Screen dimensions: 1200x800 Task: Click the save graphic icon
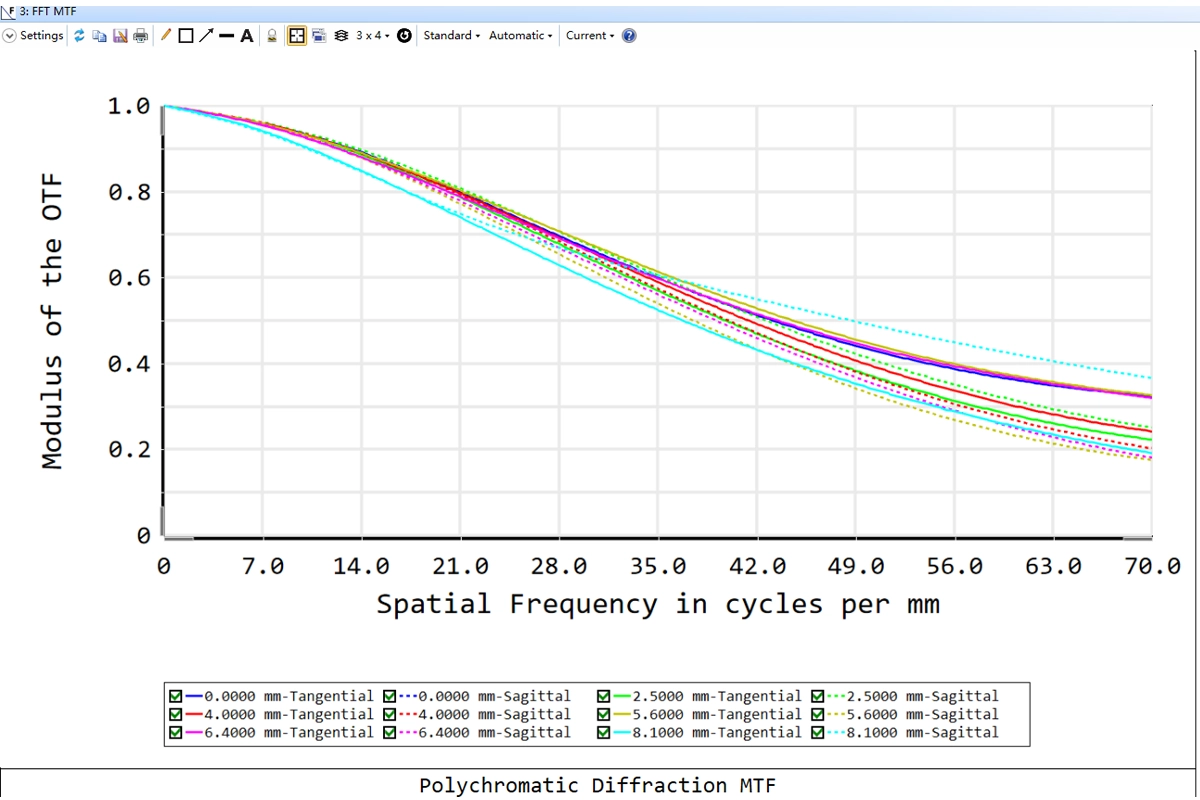[119, 35]
